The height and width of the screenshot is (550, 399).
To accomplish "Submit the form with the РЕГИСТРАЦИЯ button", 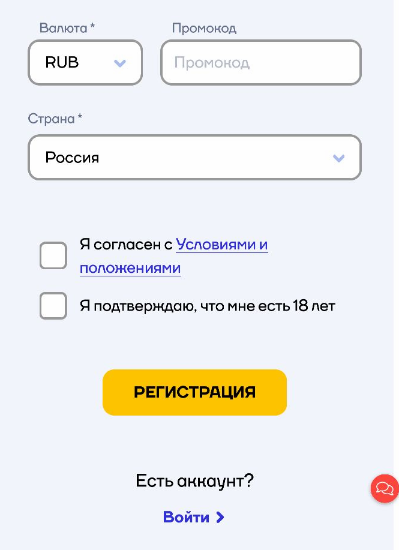I will [x=195, y=392].
